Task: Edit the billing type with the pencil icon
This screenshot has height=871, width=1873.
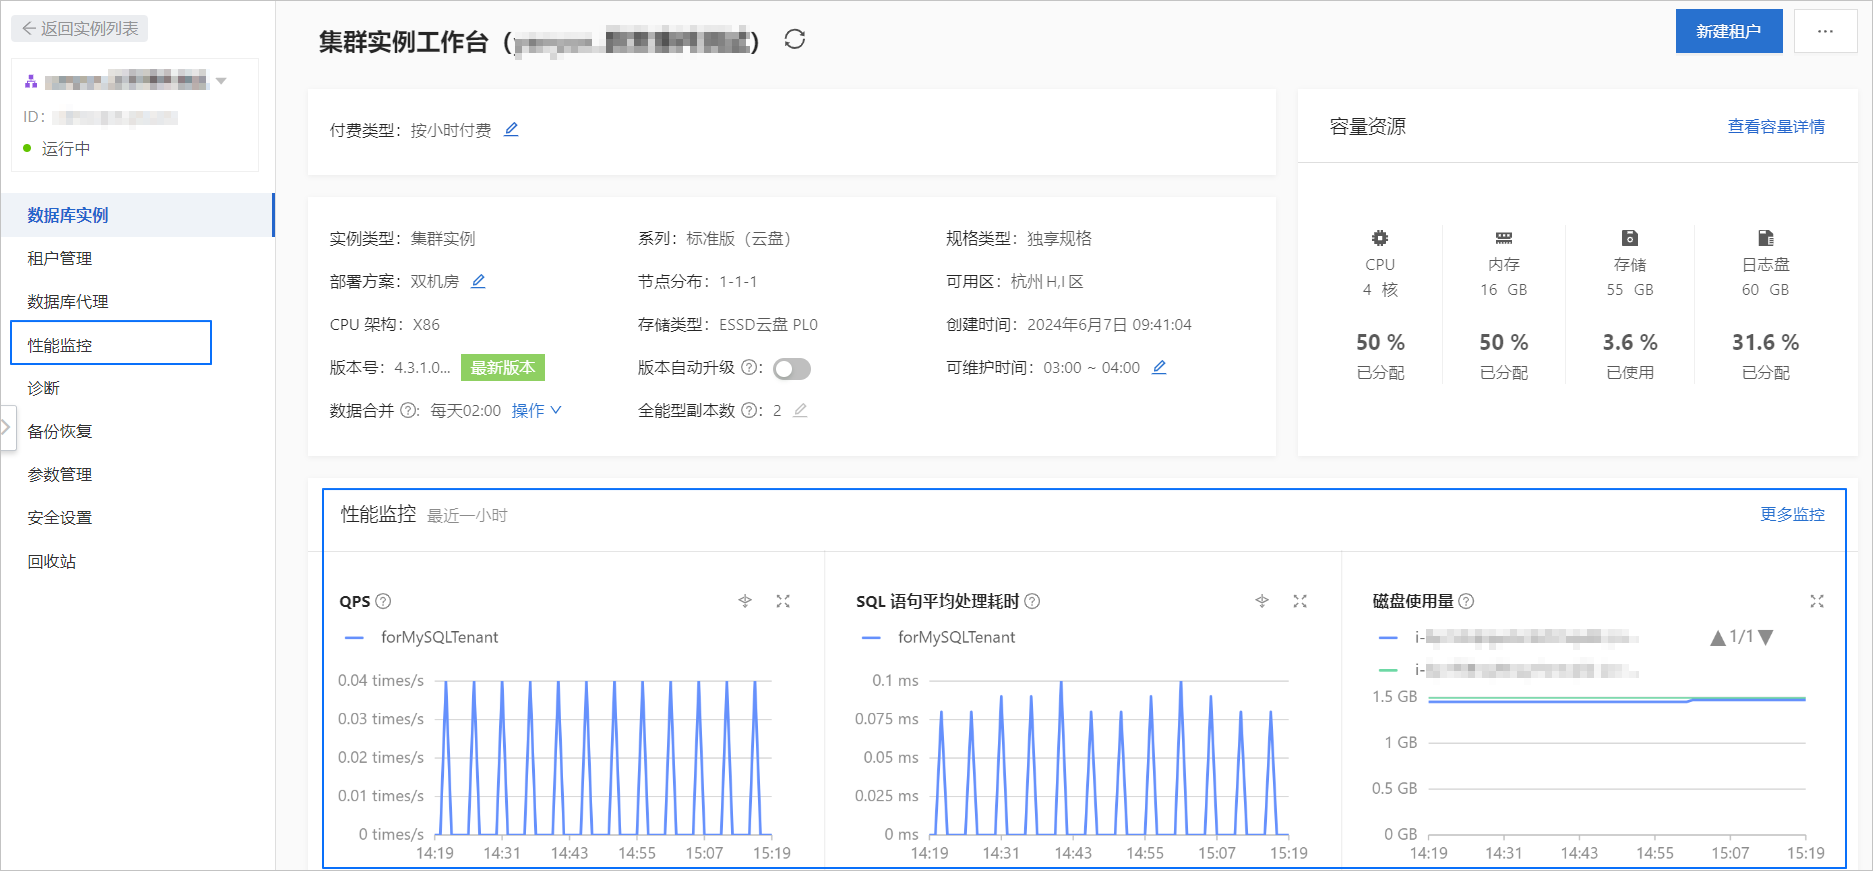Action: click(x=511, y=129)
